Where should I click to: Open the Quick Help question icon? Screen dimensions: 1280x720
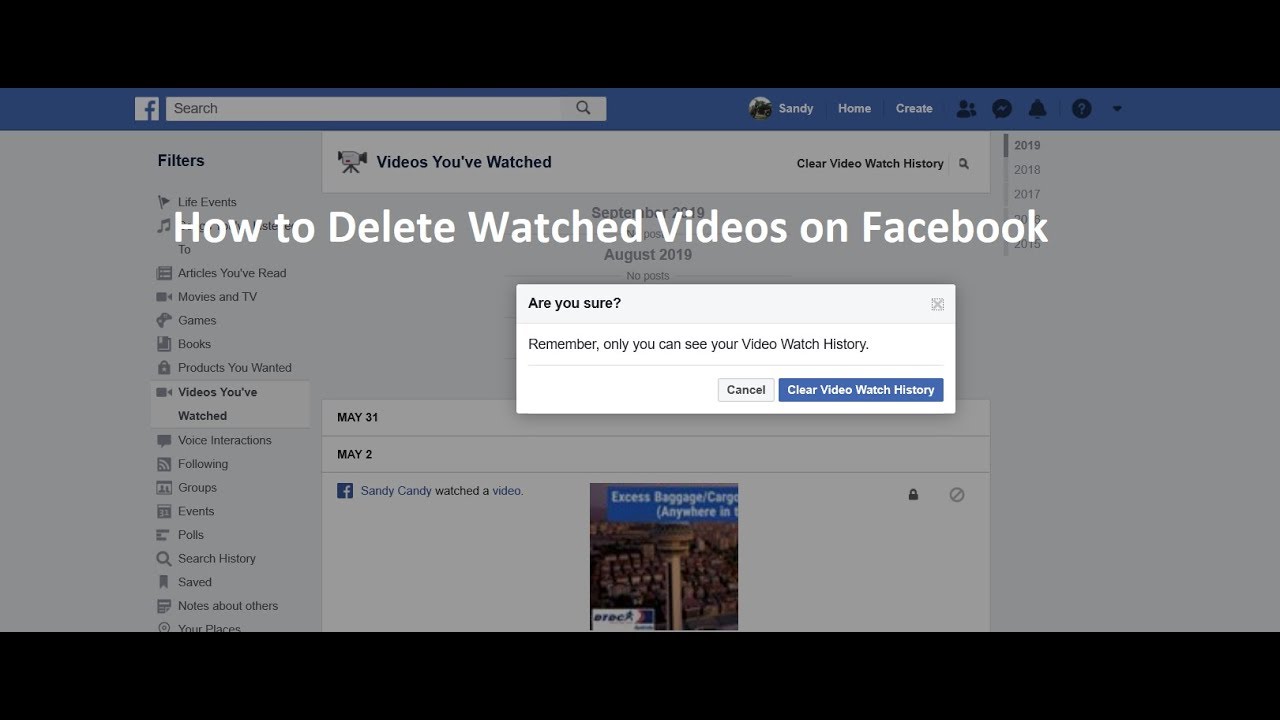[1081, 109]
